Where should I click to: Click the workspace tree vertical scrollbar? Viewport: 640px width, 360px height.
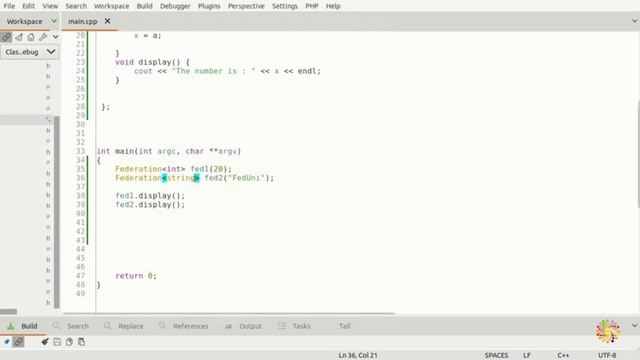tap(57, 212)
